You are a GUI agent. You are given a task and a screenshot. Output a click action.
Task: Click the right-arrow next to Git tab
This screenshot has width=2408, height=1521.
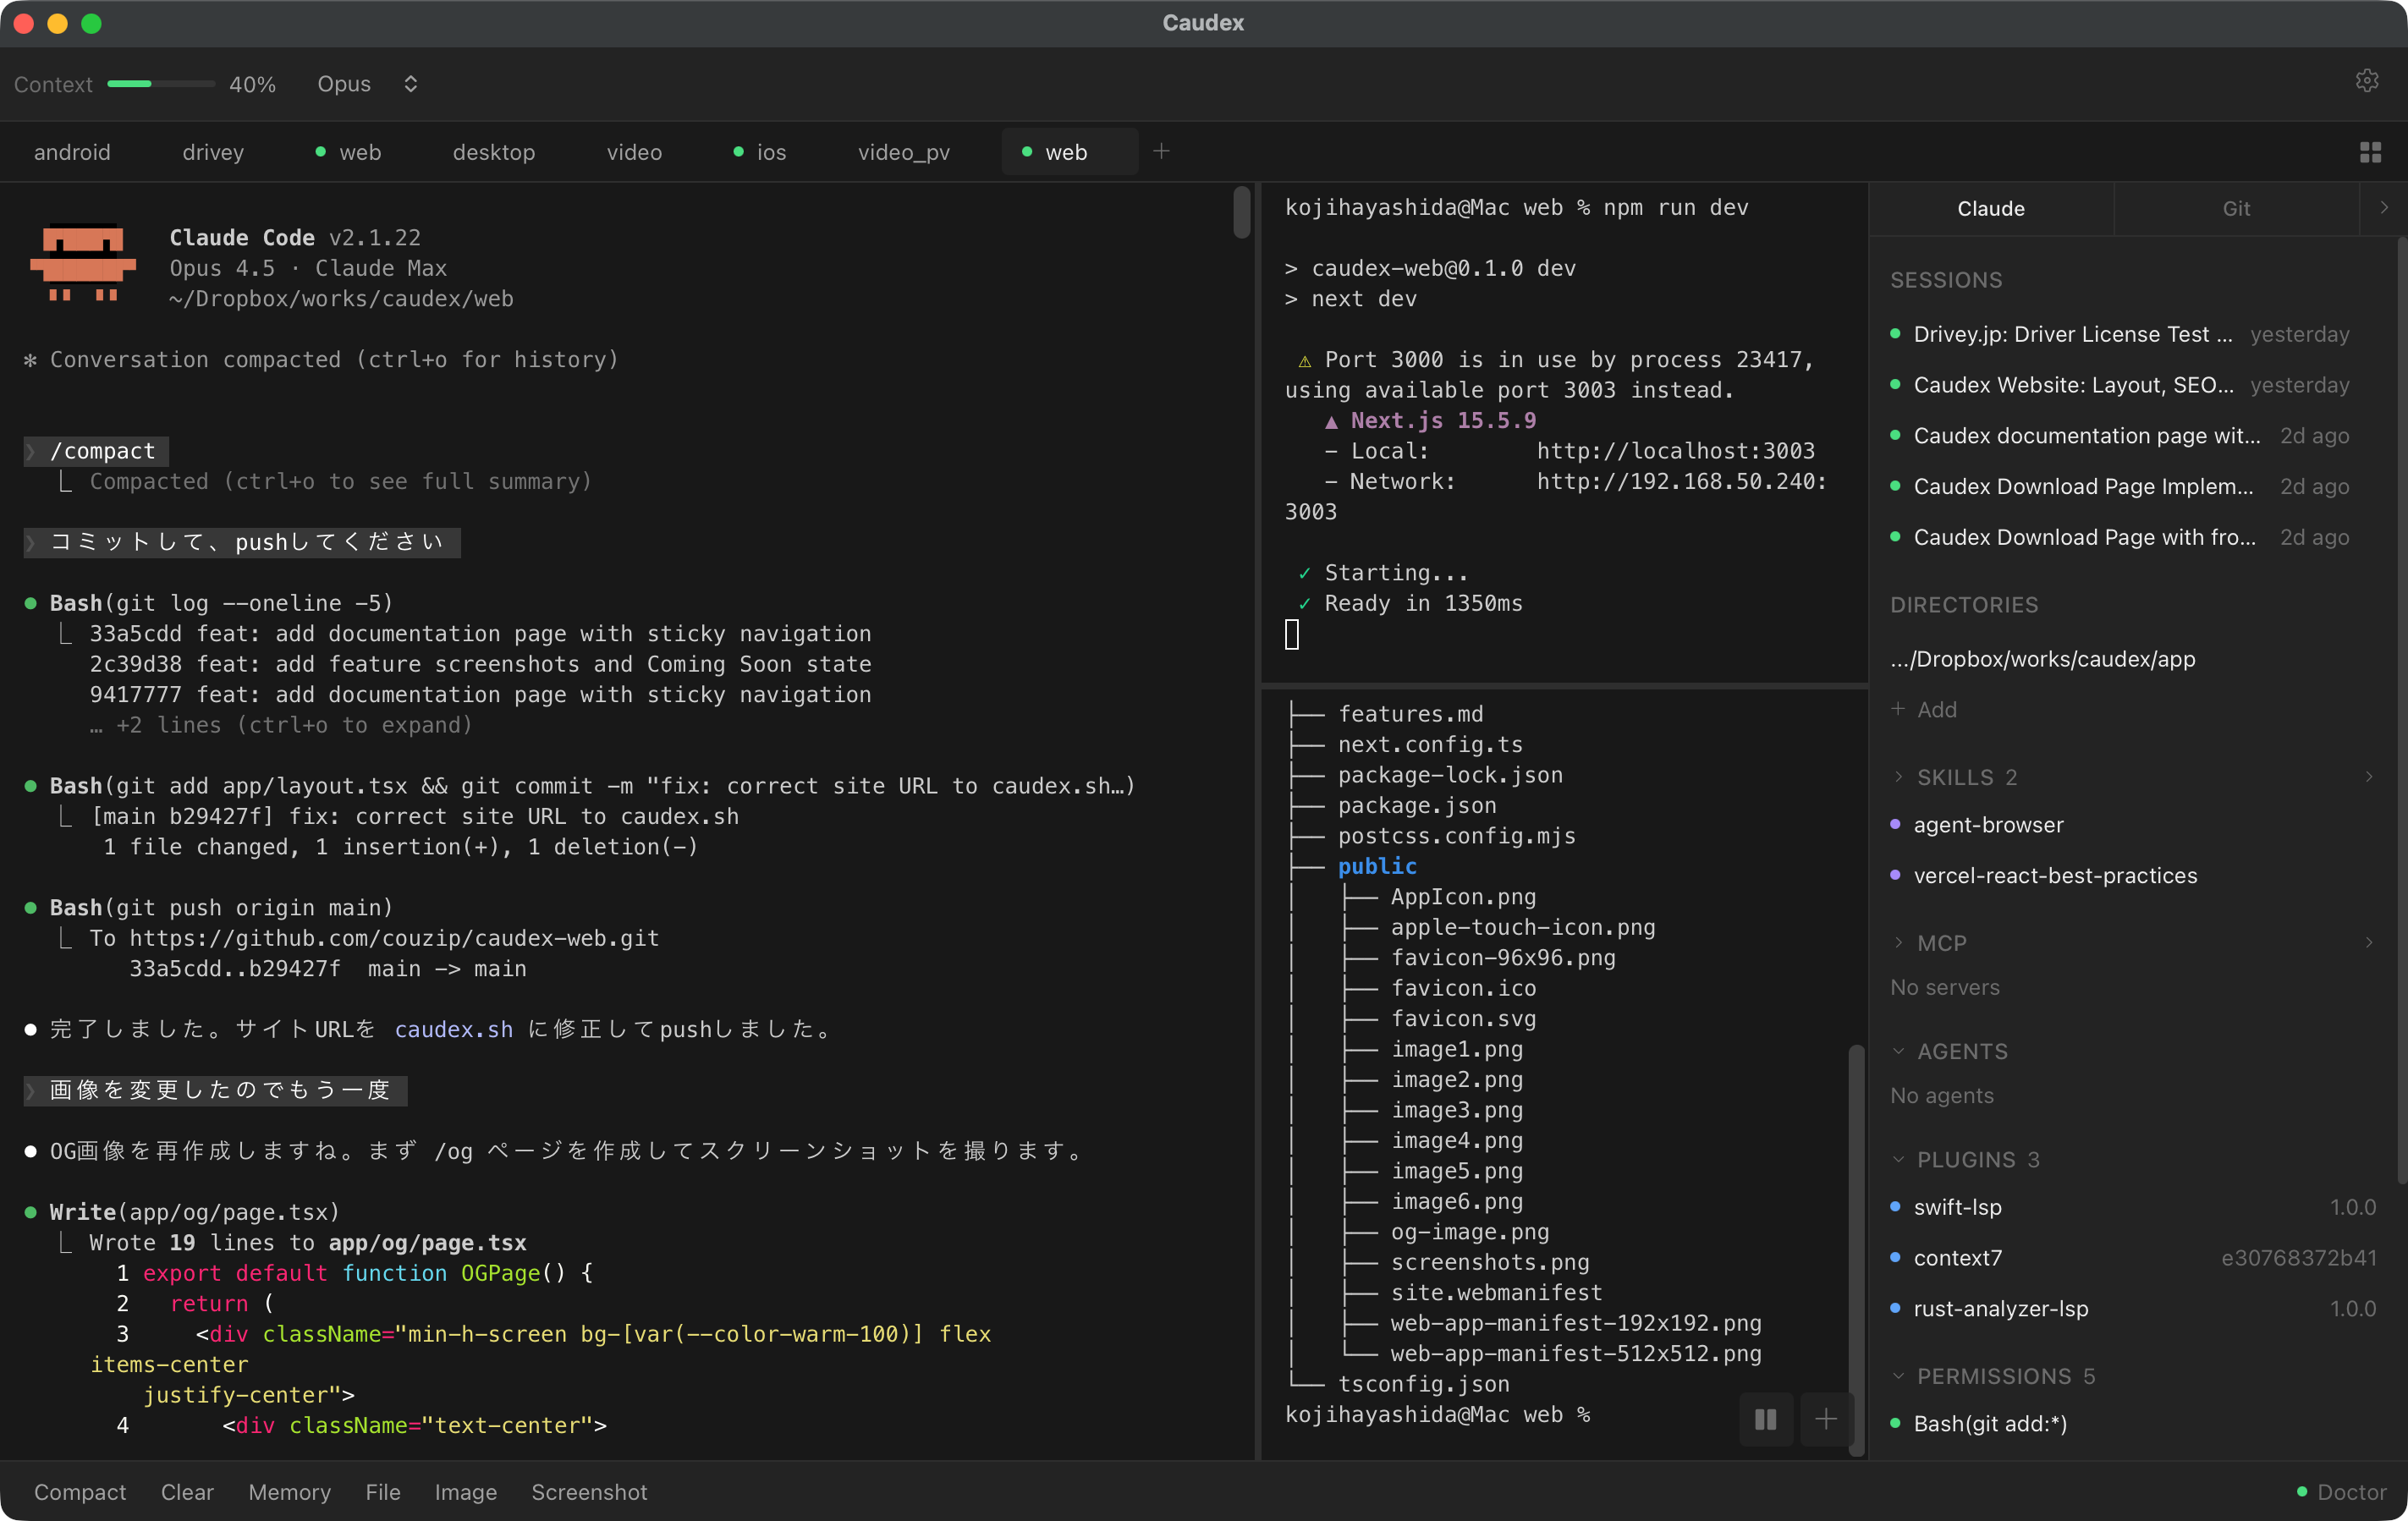(2384, 208)
